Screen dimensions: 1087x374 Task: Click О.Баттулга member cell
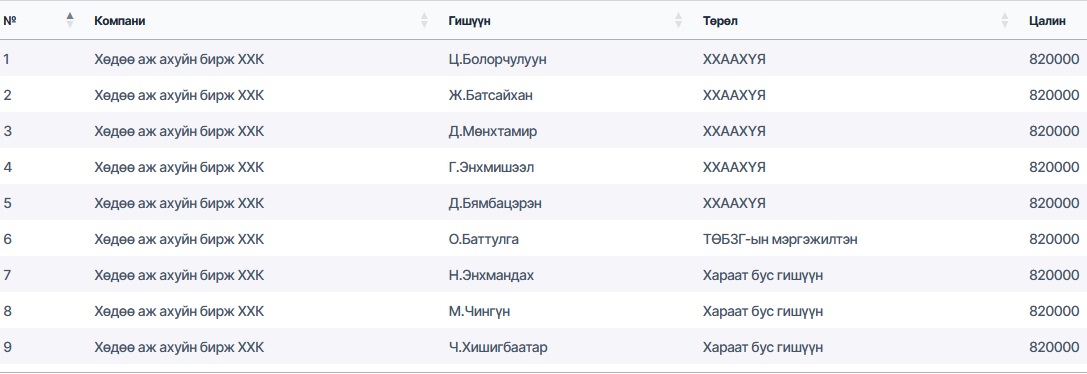484,239
